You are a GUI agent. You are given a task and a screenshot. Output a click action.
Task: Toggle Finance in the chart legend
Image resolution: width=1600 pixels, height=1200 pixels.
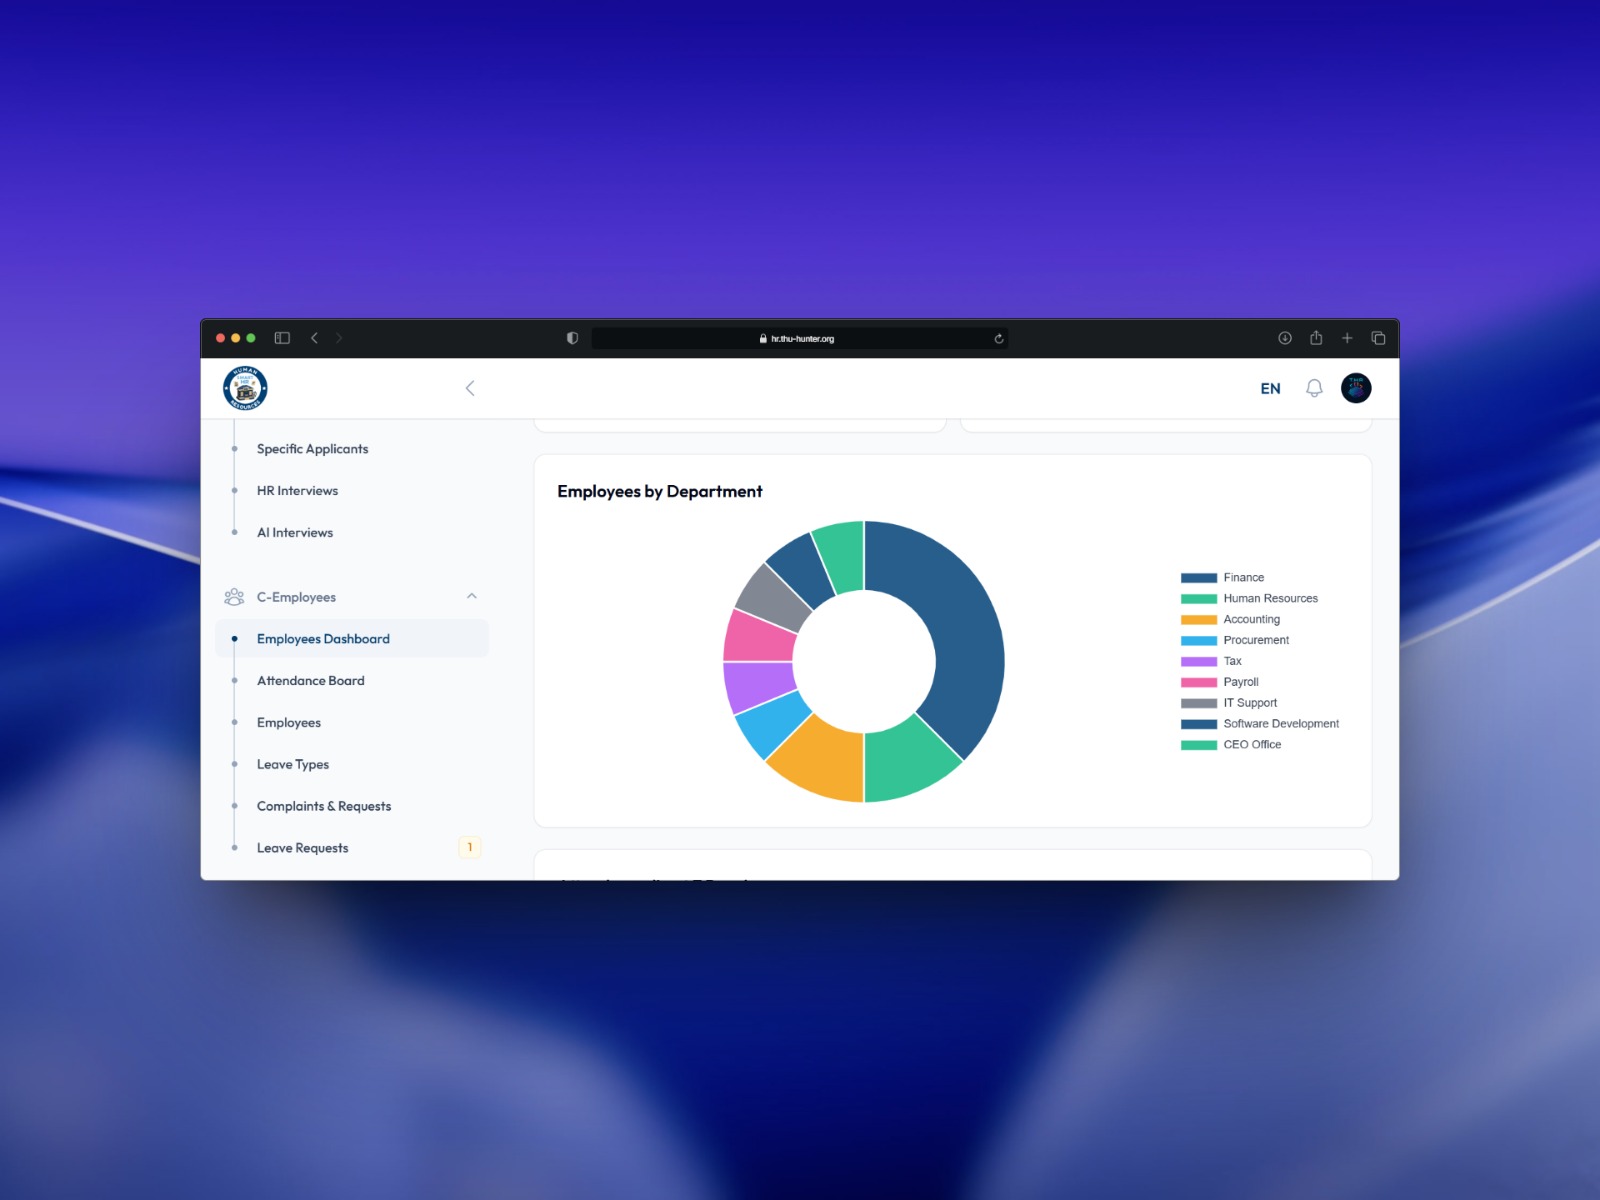coord(1243,578)
